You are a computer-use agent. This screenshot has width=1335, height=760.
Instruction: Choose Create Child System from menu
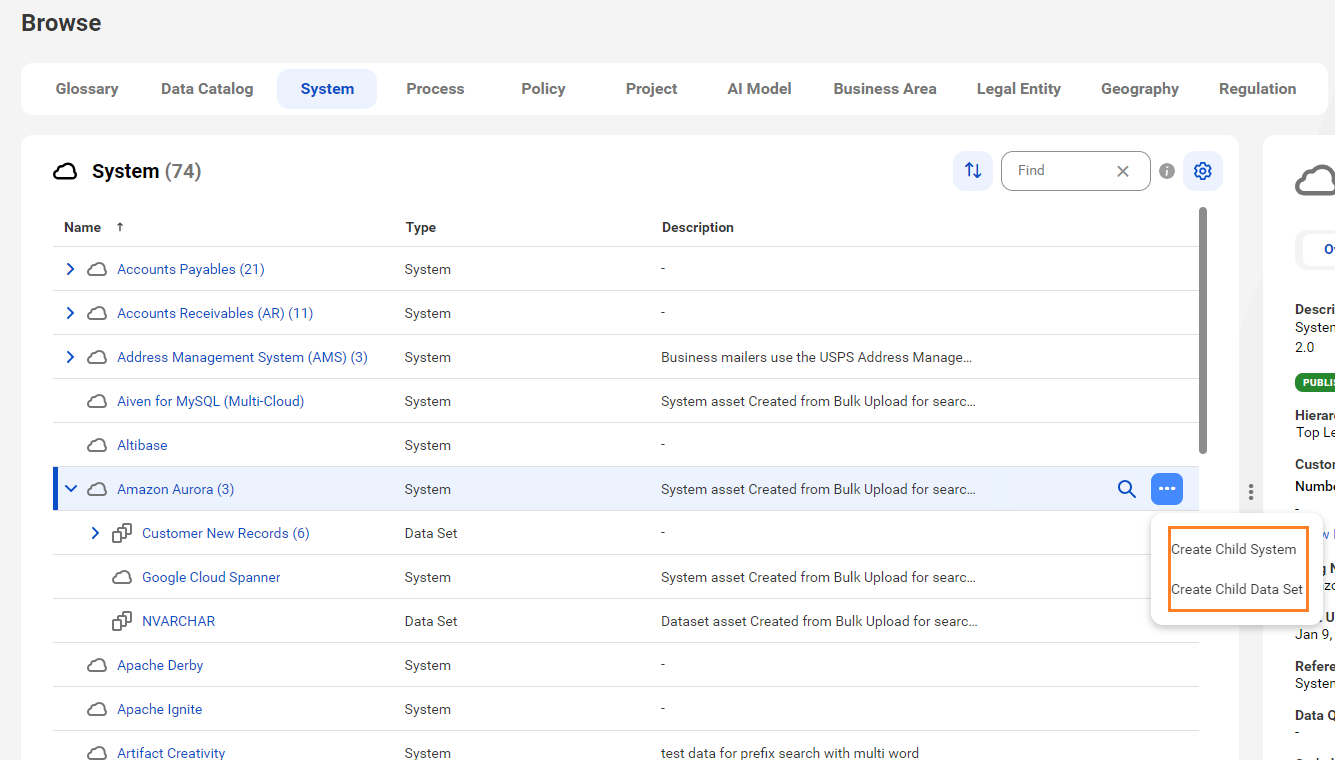tap(1233, 549)
